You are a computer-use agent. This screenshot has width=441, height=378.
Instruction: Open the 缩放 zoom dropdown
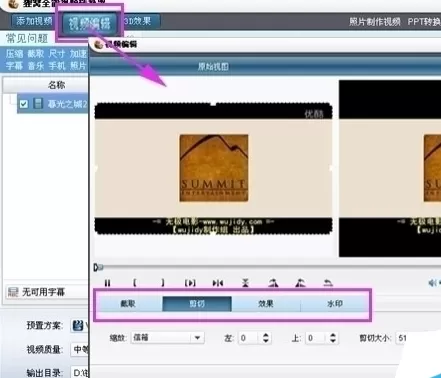point(197,338)
